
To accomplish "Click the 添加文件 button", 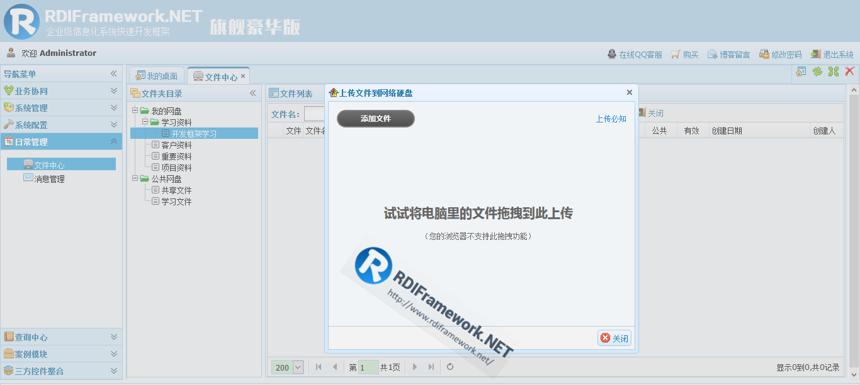I will click(x=376, y=118).
